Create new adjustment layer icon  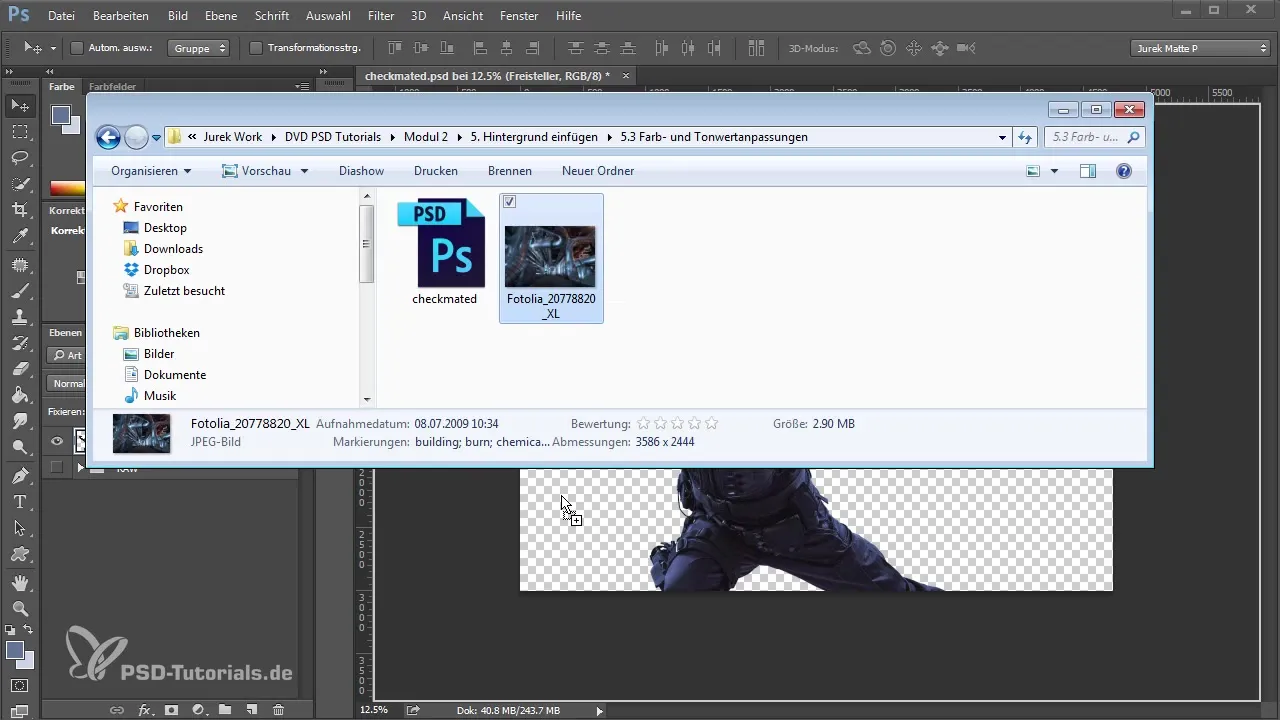coord(198,710)
